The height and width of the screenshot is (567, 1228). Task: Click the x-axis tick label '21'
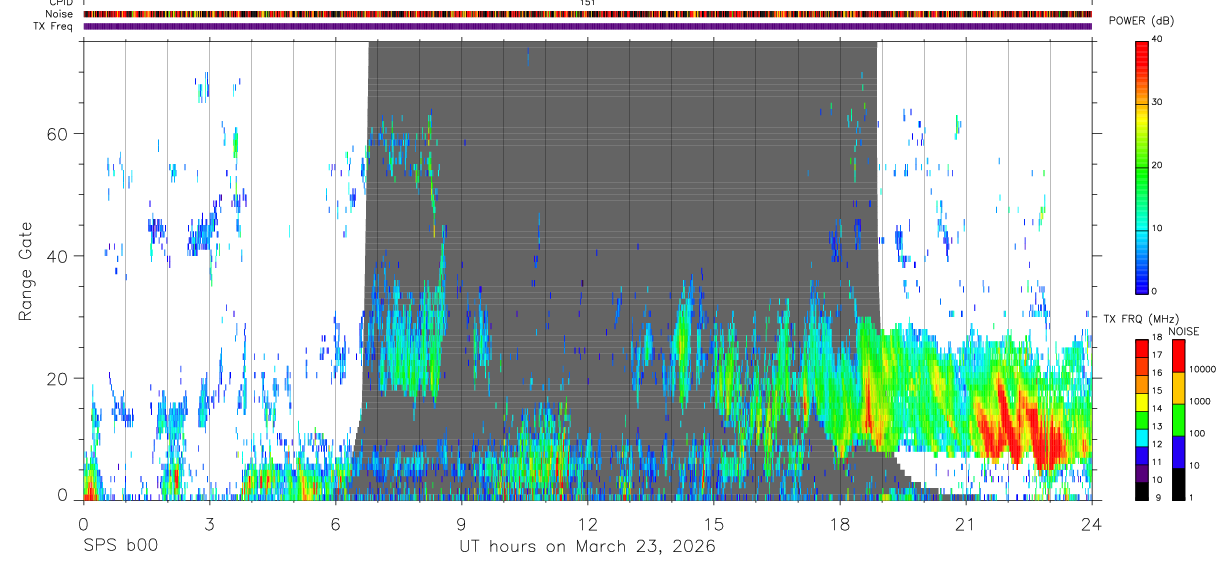click(965, 524)
